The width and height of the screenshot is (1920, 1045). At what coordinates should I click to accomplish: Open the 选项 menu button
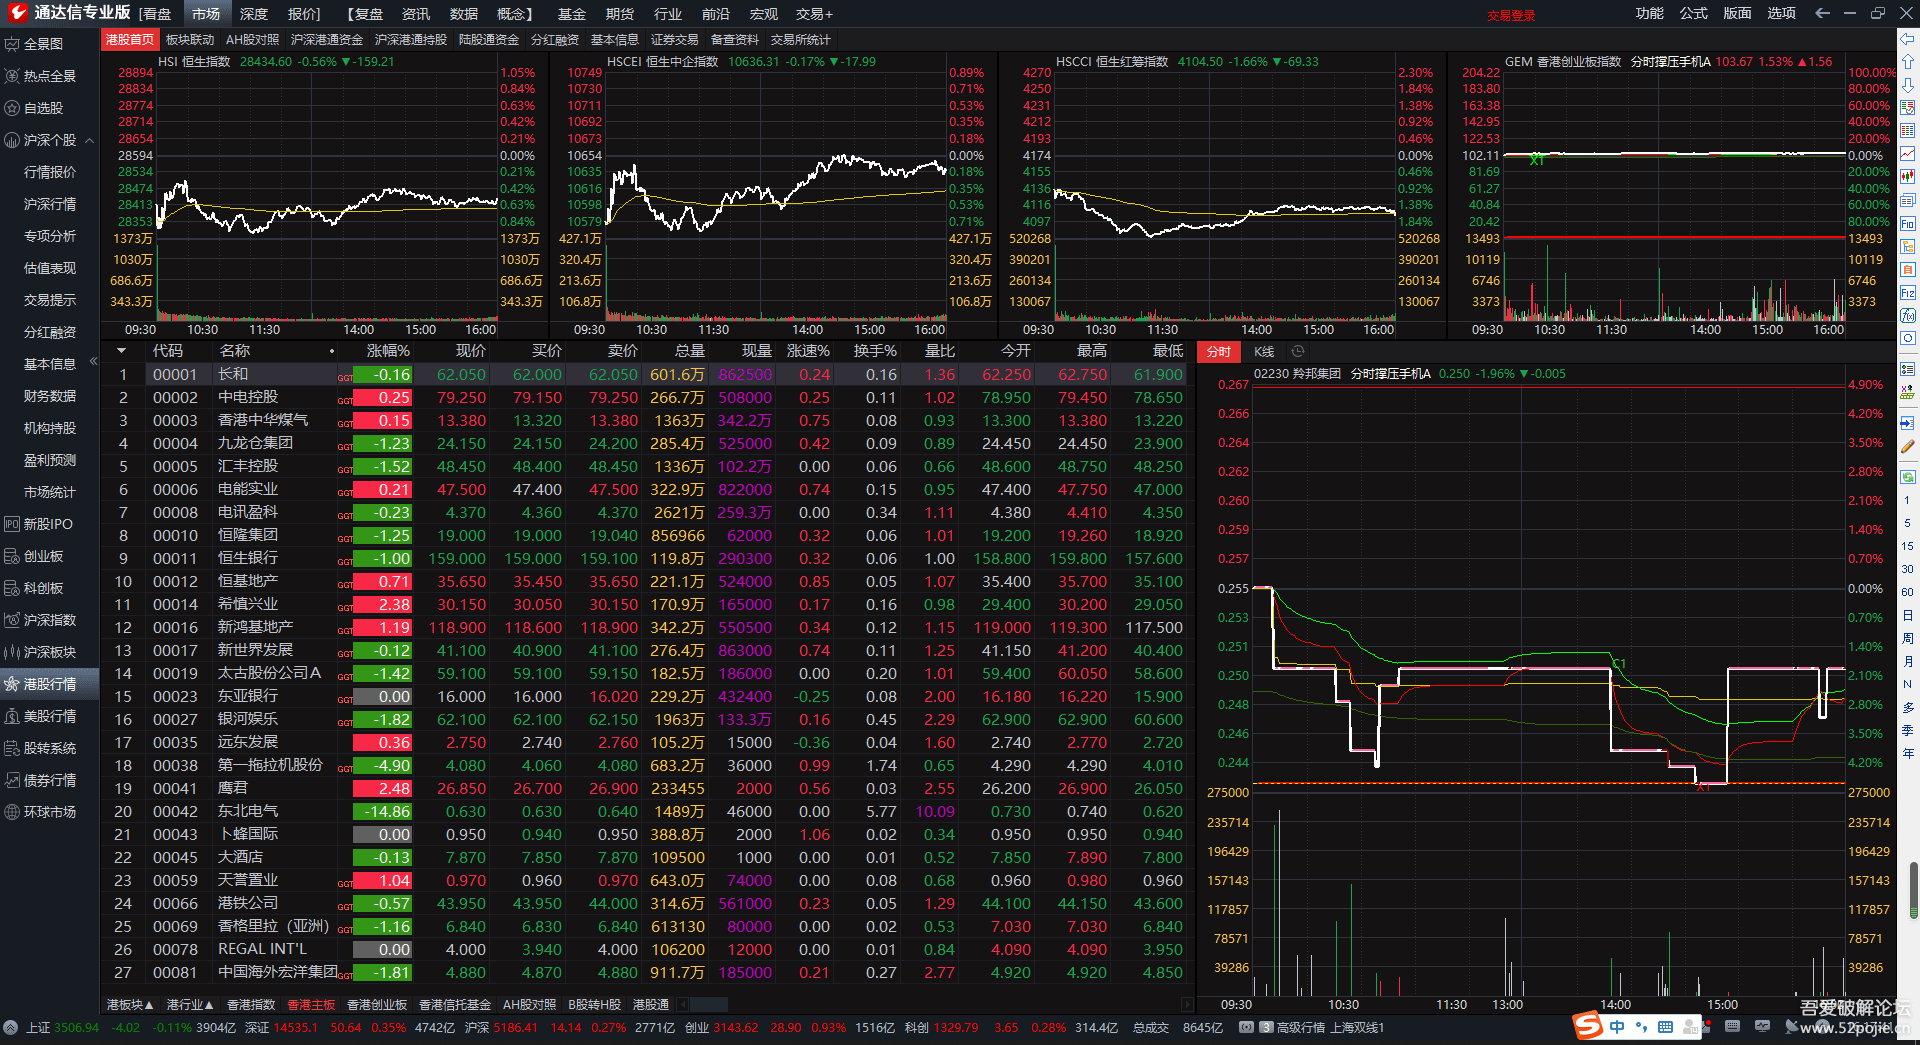pos(1782,13)
